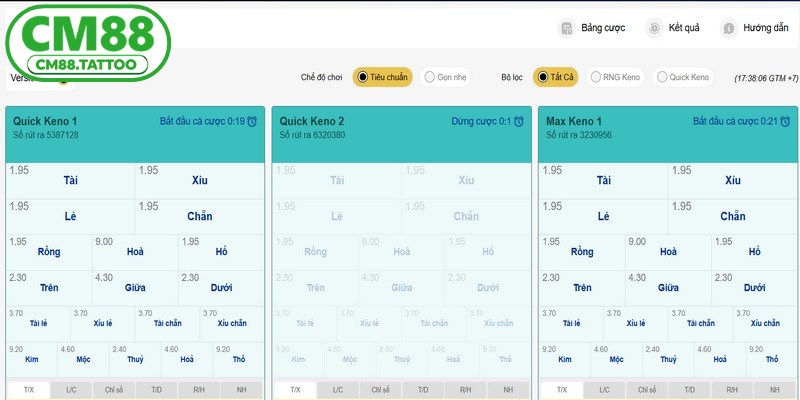Click the alarm clock icon in Max Keno 1

coord(785,122)
